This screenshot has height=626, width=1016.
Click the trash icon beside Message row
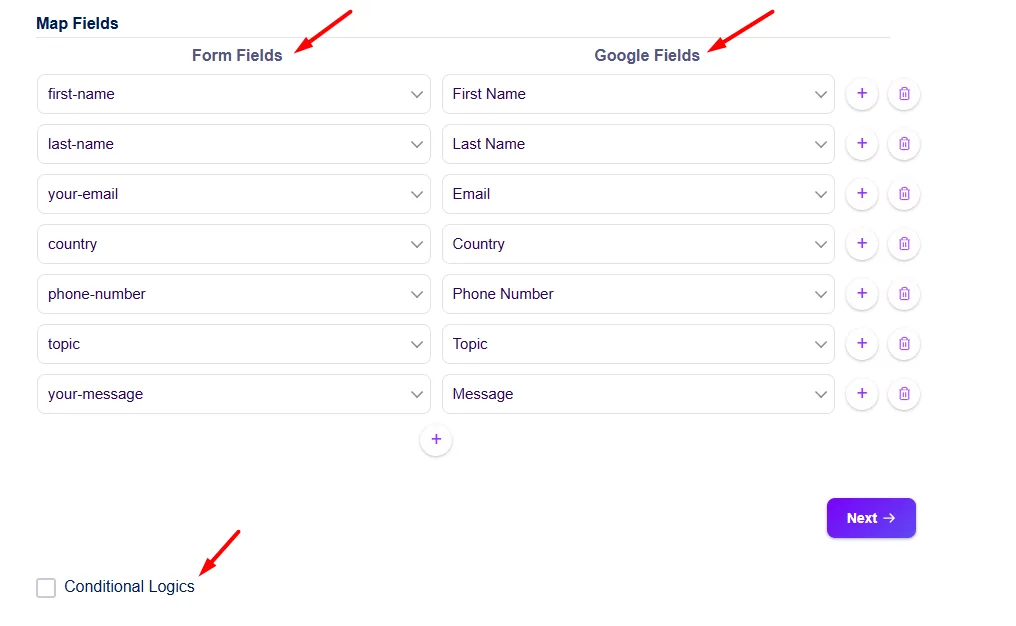904,394
